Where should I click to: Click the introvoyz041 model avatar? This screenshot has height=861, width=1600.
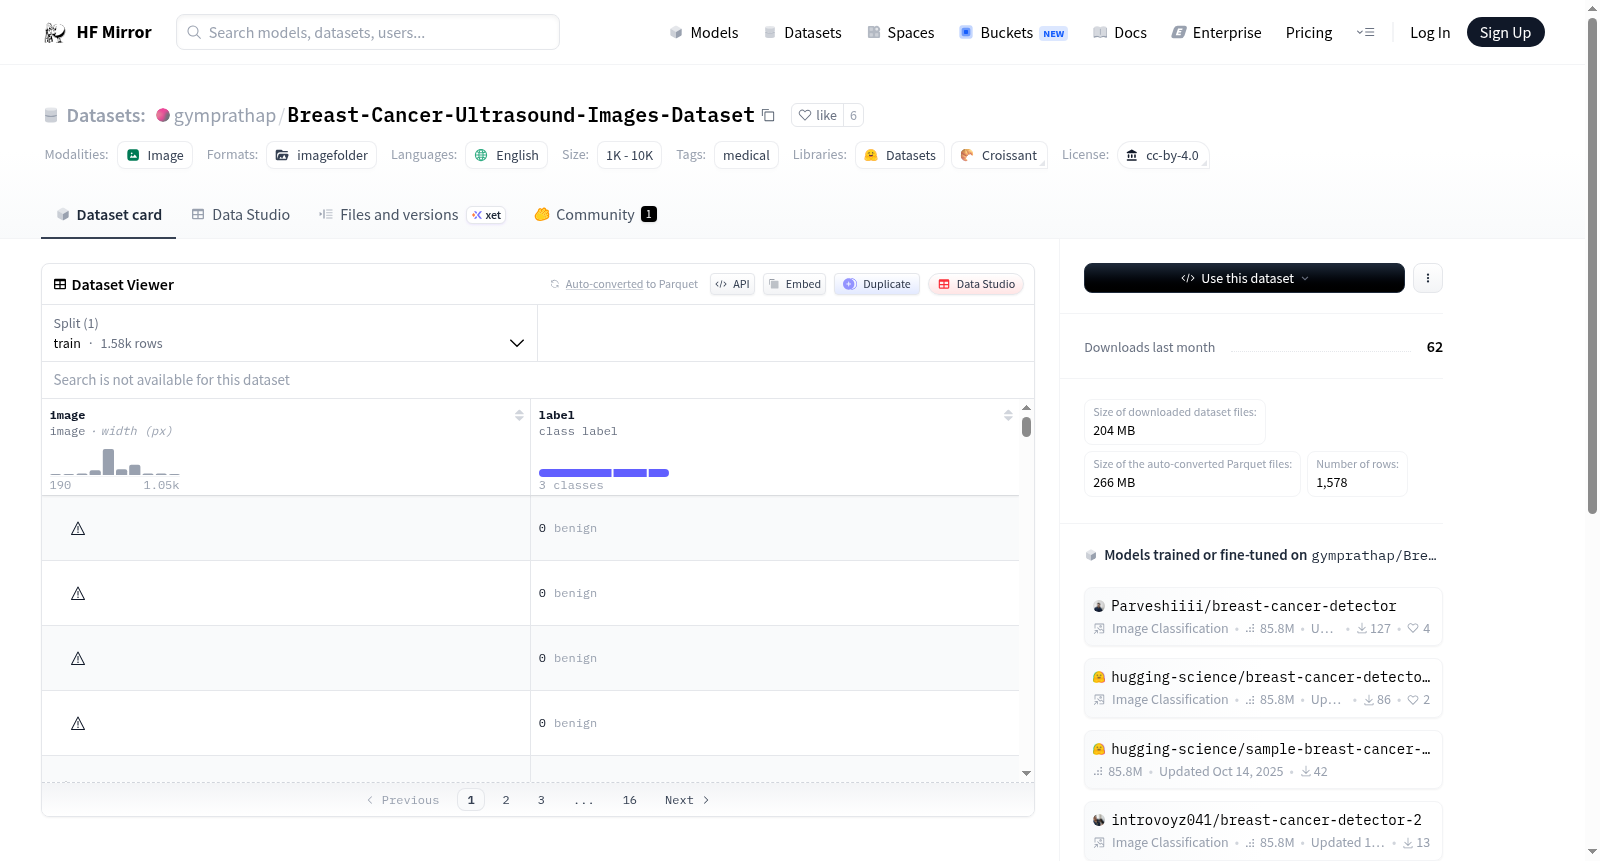[1099, 820]
